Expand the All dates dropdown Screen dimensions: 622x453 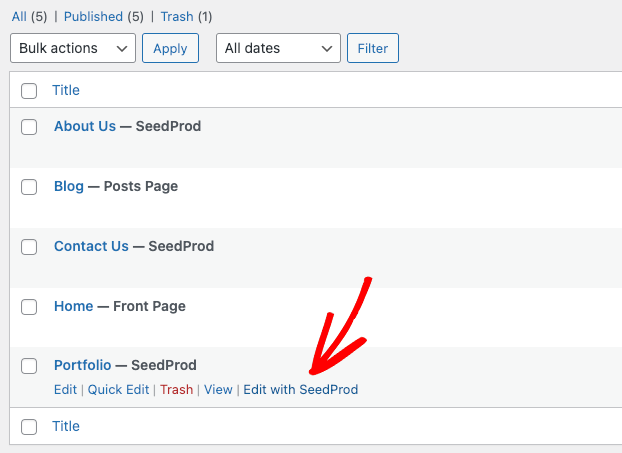278,48
